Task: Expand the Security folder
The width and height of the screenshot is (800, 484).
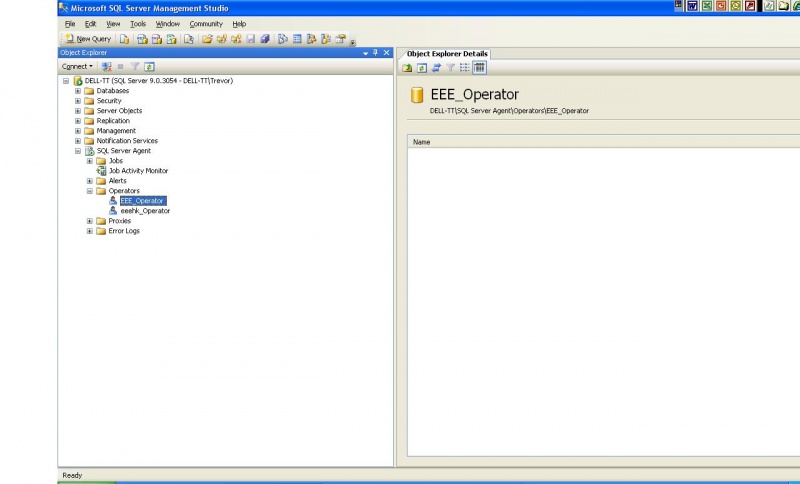Action: point(78,101)
